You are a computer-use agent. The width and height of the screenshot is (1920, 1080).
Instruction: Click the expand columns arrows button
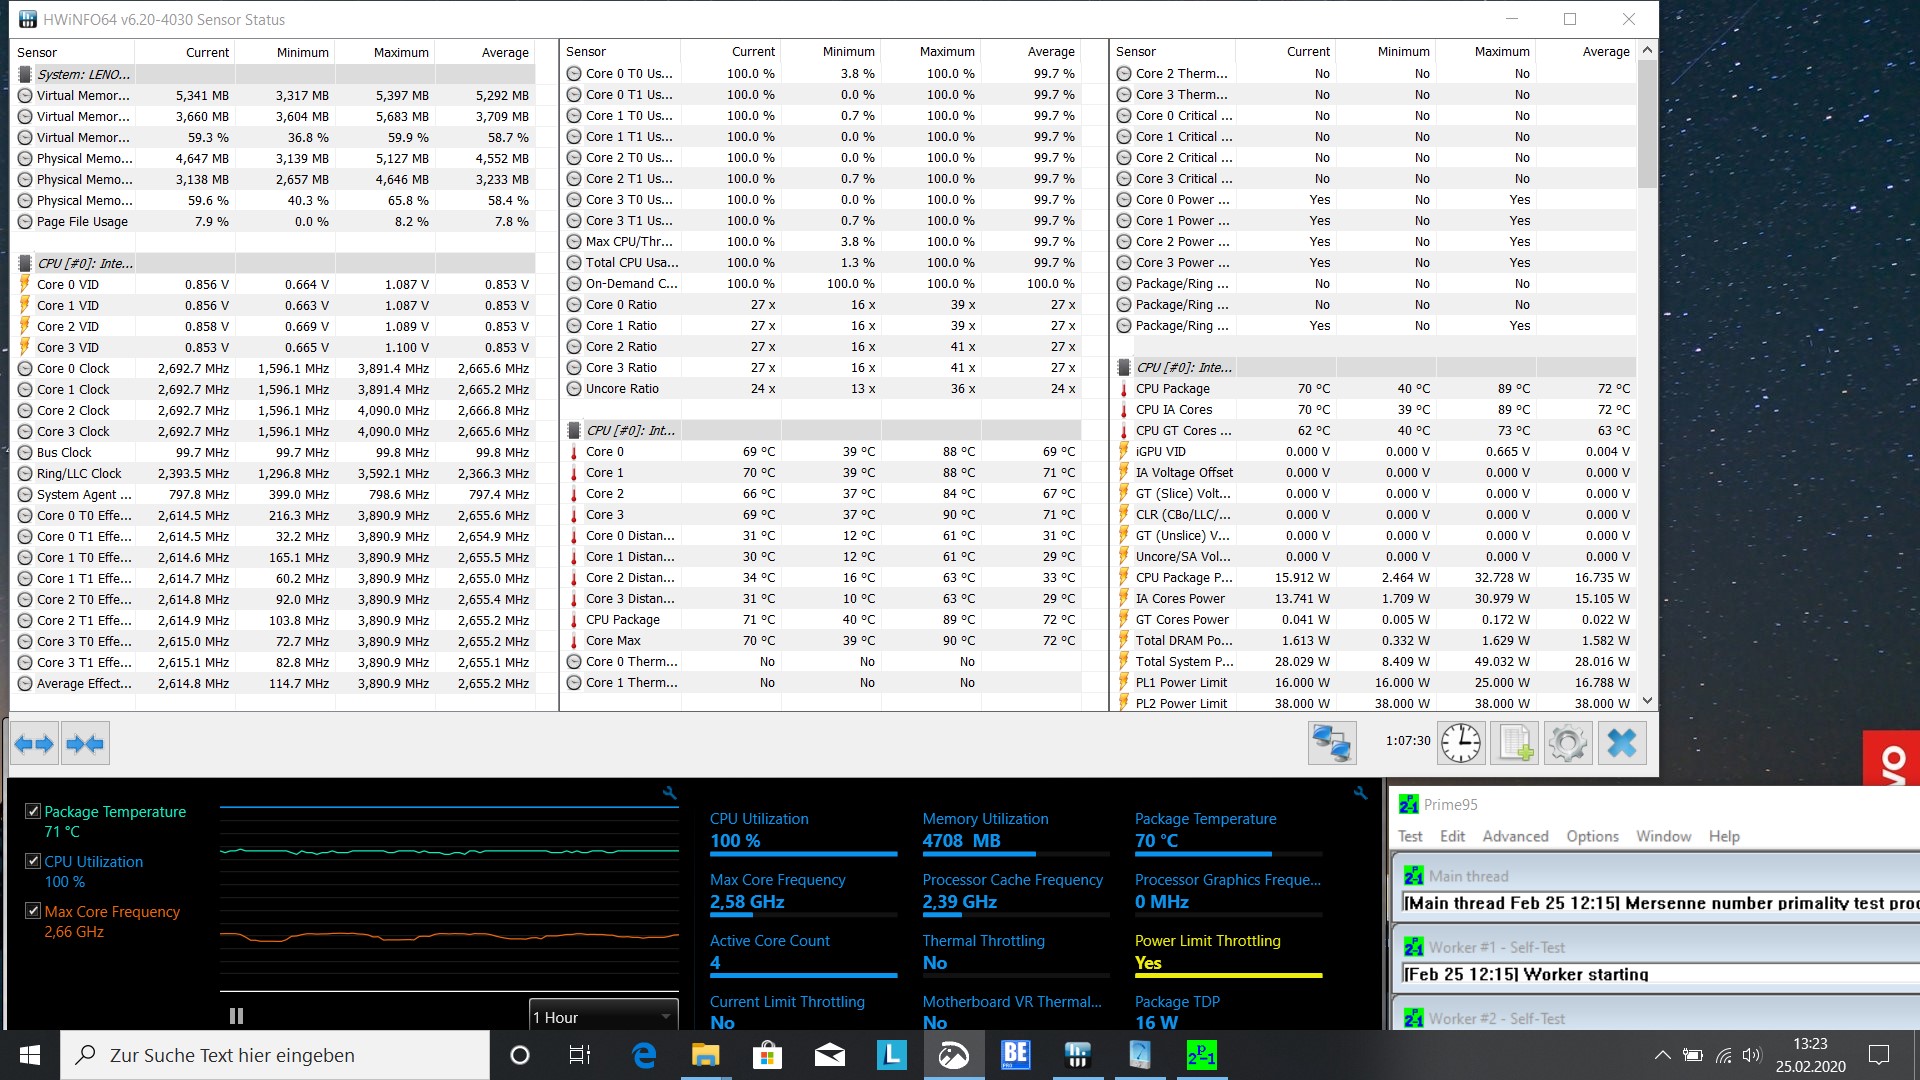(34, 743)
